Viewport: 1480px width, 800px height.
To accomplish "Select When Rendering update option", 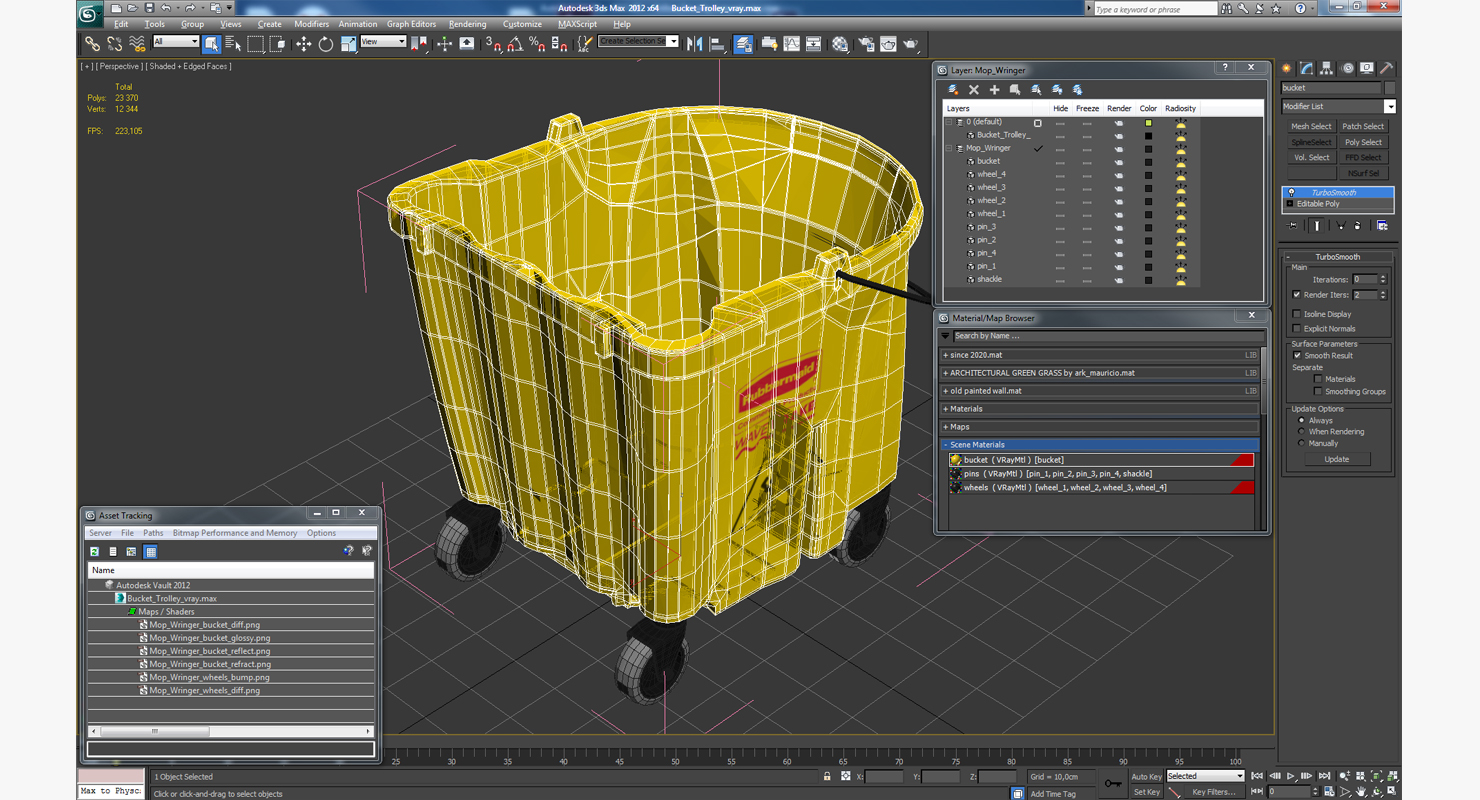I will [1301, 431].
